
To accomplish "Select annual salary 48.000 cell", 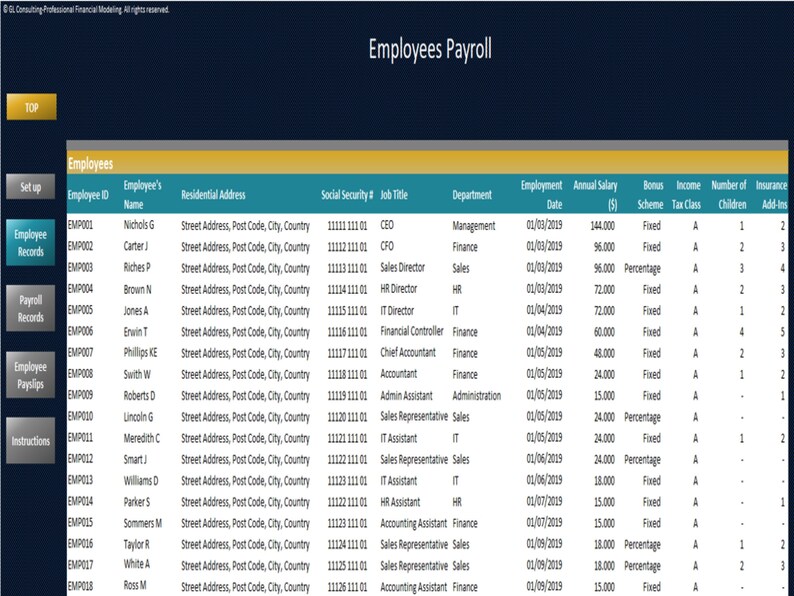I will point(604,353).
